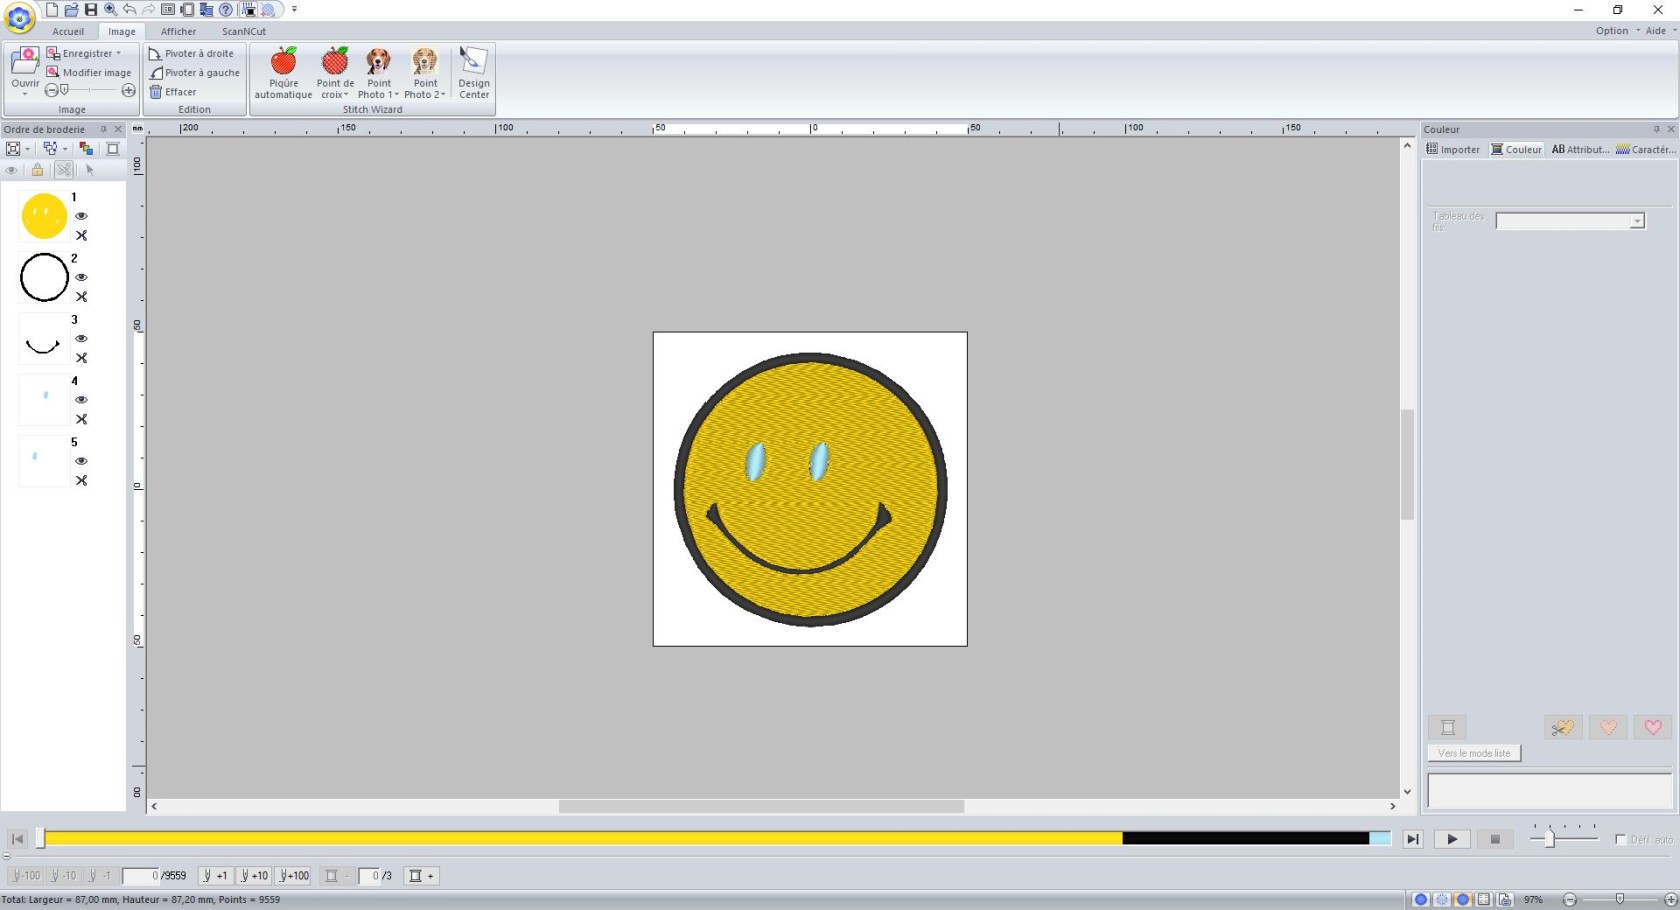Jump to end of stitch simulation
The width and height of the screenshot is (1680, 910).
point(1412,839)
